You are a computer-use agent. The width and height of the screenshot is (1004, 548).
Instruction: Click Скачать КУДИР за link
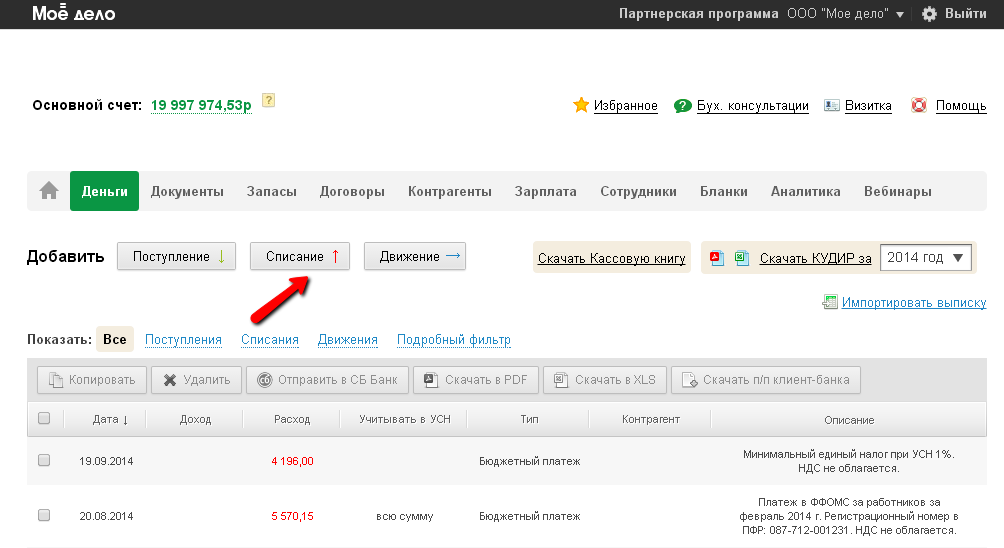coord(815,258)
